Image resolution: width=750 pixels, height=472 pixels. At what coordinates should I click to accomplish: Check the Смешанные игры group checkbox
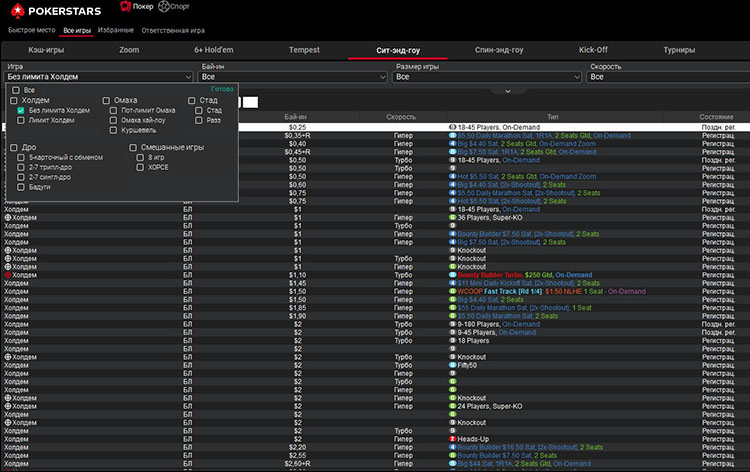(133, 147)
